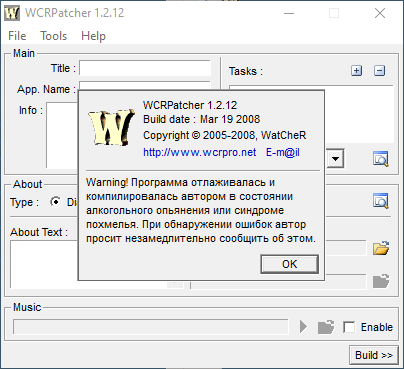
Task: Click the Title input field
Action: 145,68
